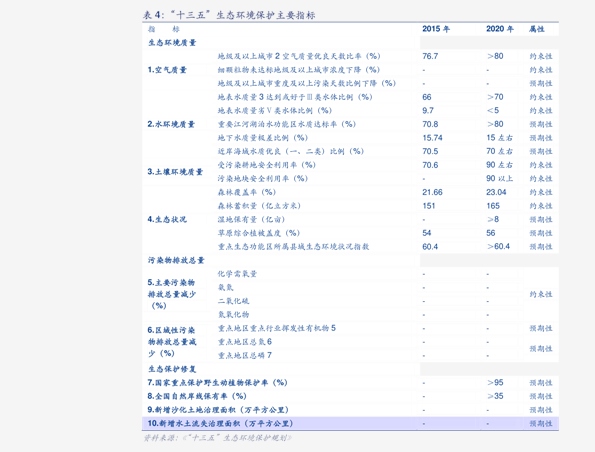Click '重点生态功能区所属县域生态环境状况指数' indicator
Image resolution: width=595 pixels, height=452 pixels.
click(x=293, y=247)
